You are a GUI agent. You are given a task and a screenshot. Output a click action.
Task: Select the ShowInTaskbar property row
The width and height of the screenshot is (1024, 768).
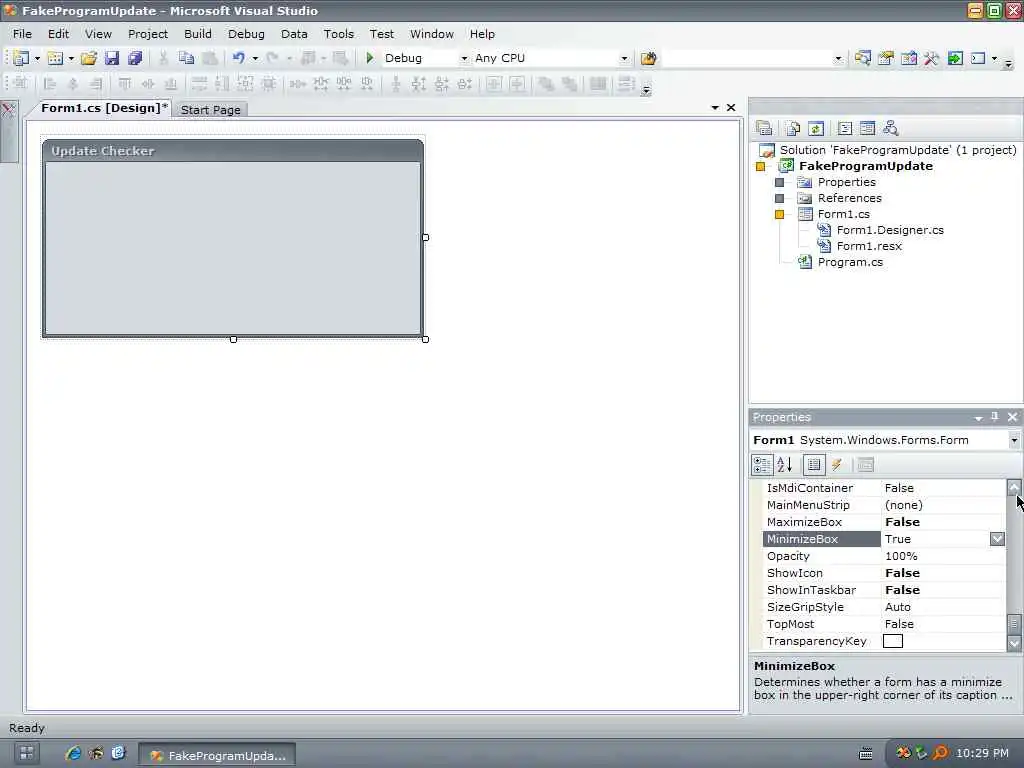884,590
